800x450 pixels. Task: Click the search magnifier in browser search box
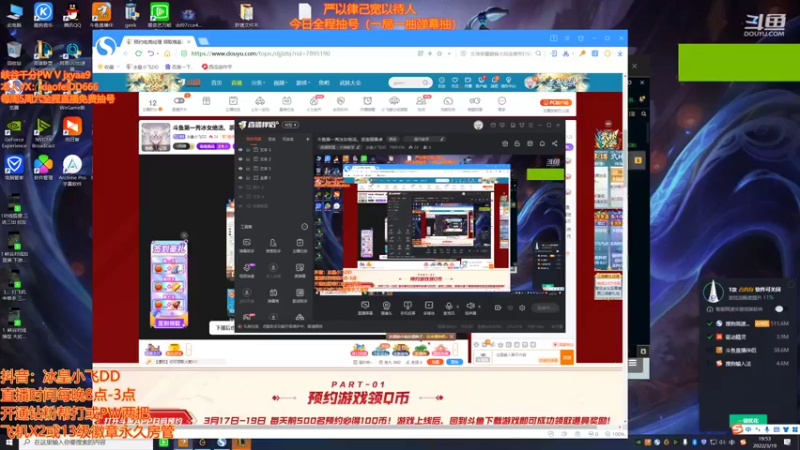point(538,53)
